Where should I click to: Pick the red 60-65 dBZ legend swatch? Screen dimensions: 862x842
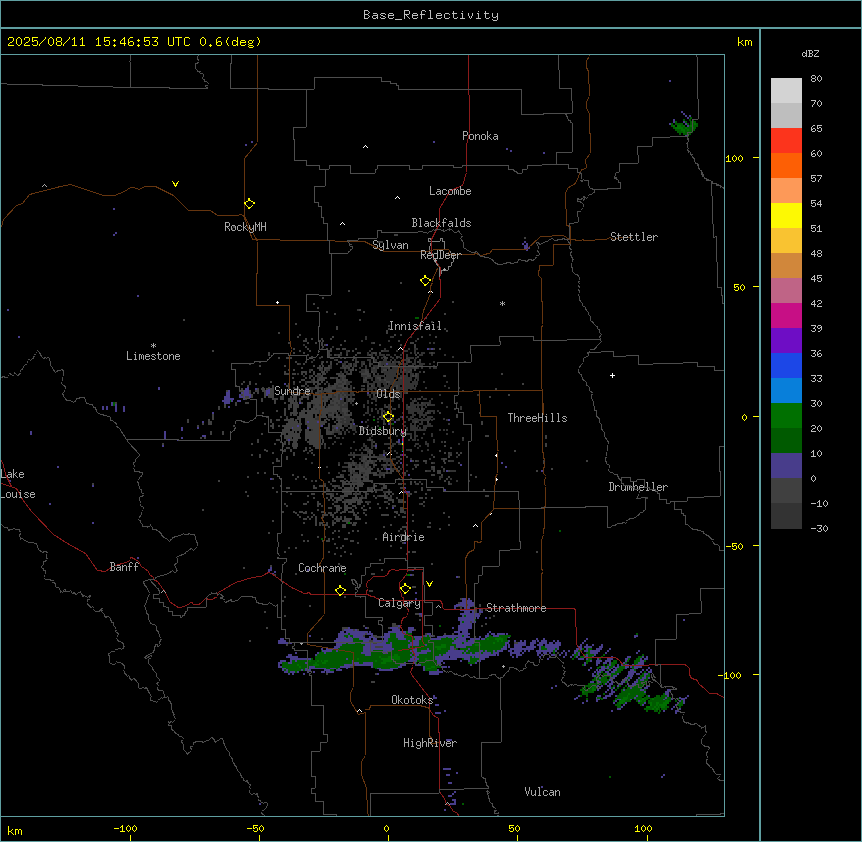coord(786,141)
